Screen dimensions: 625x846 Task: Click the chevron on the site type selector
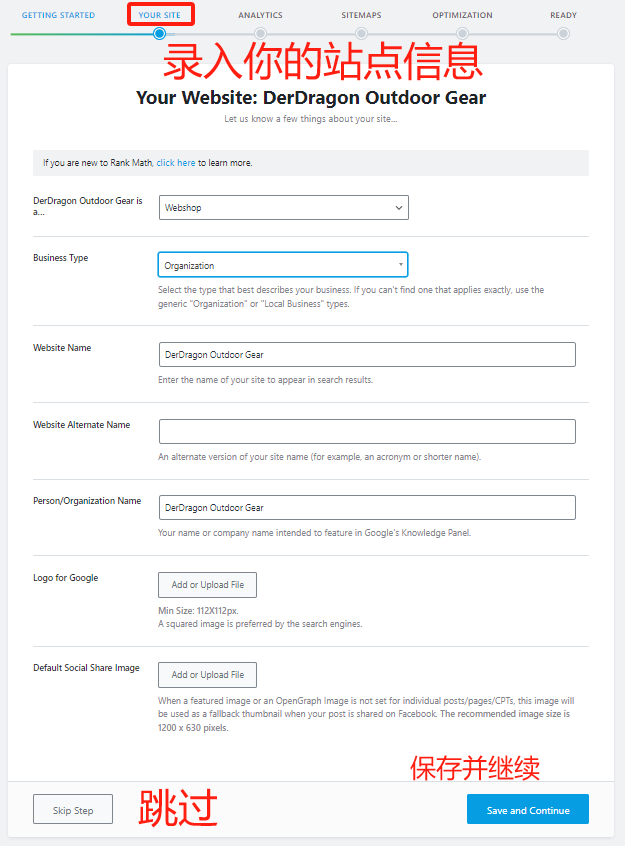click(x=398, y=207)
